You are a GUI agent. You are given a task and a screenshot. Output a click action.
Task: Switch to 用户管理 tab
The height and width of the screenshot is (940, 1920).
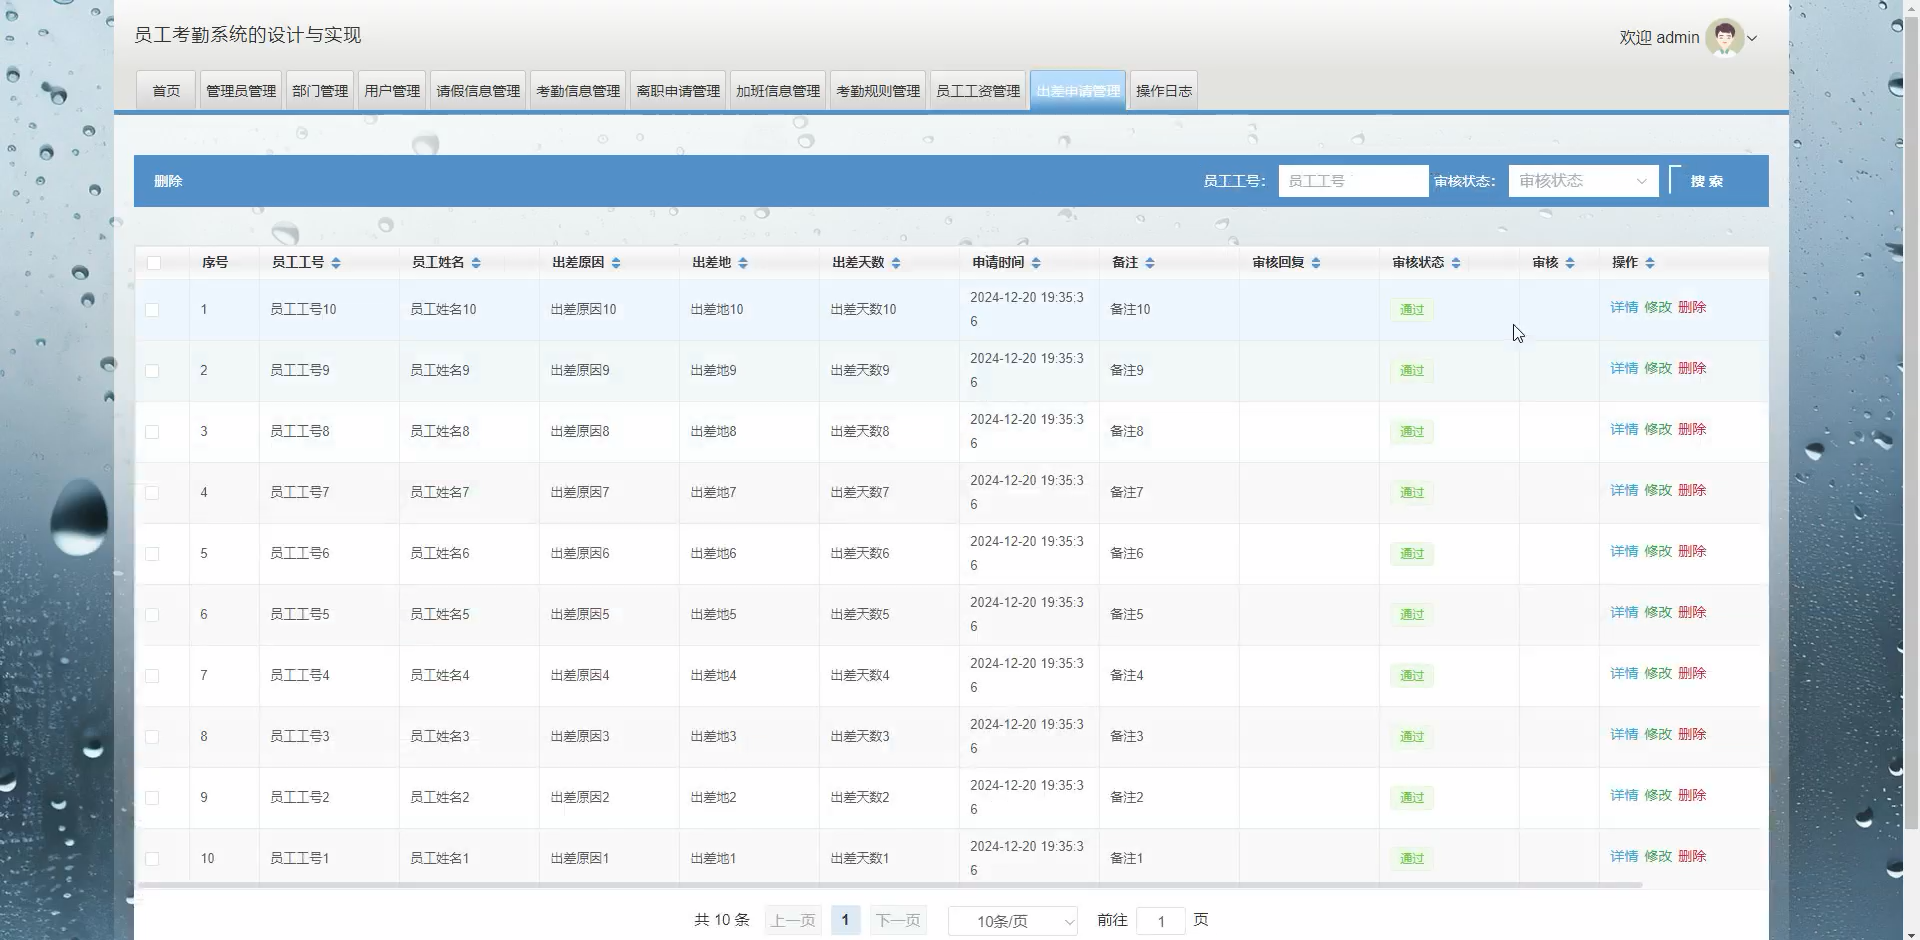coord(392,91)
